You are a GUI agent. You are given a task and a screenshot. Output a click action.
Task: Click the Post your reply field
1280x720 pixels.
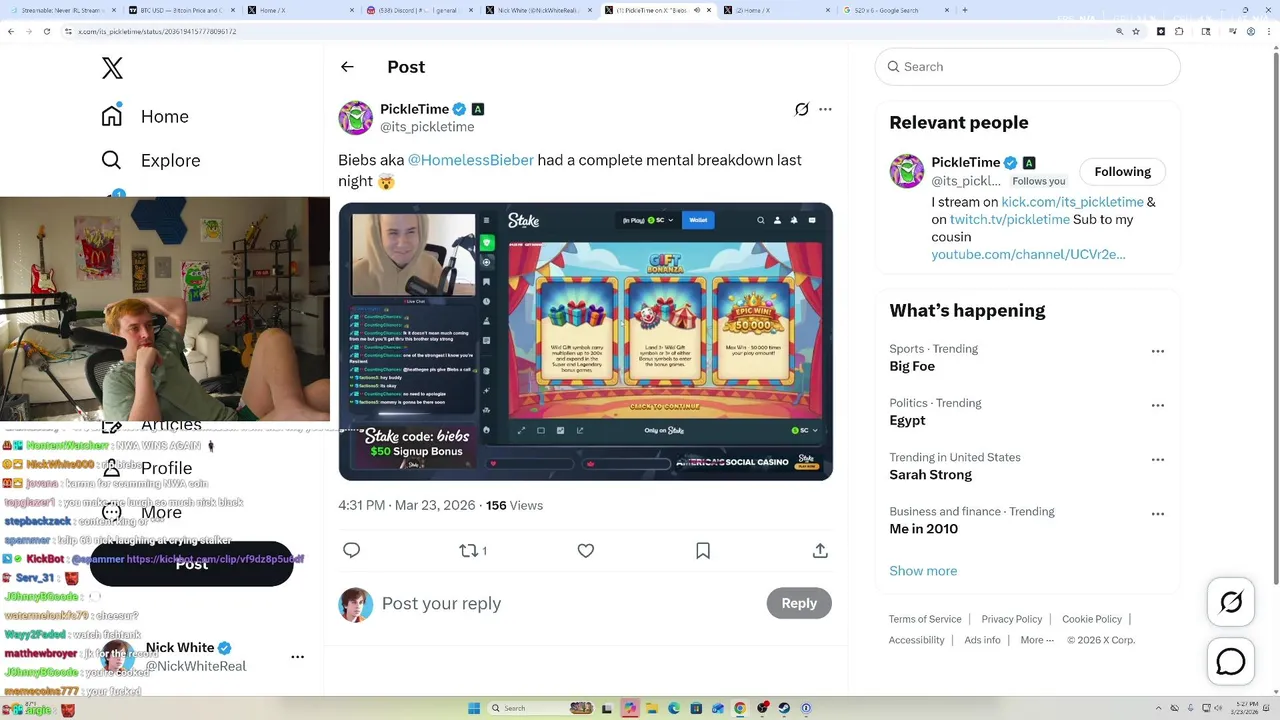pyautogui.click(x=570, y=603)
